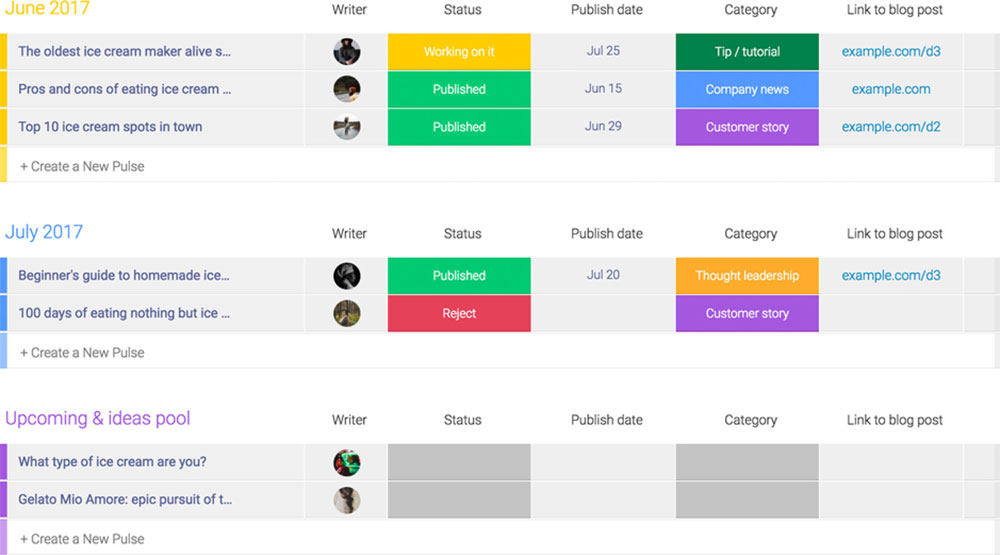The width and height of the screenshot is (1000, 555).
Task: Click writer avatar on Gelato Mio Amore row
Action: pos(347,500)
